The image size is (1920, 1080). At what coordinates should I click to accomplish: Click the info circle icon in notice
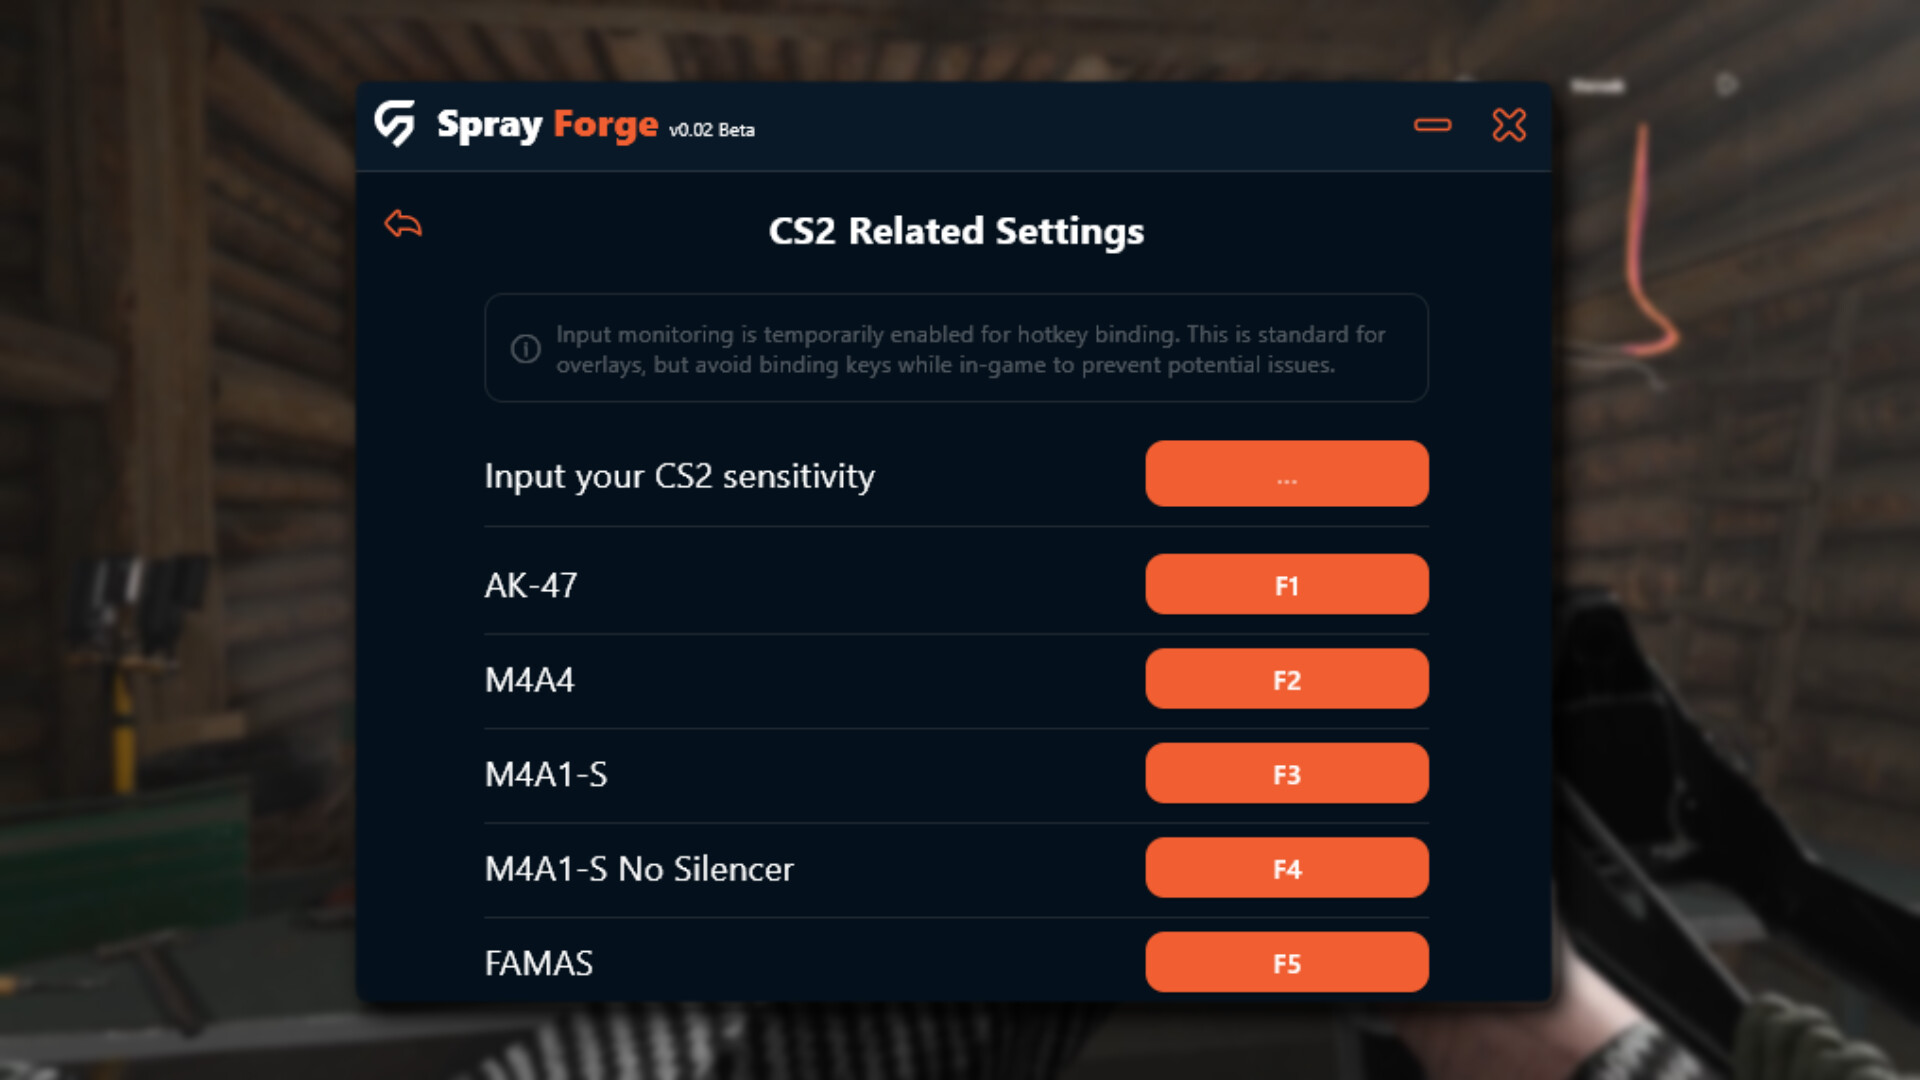pos(526,349)
